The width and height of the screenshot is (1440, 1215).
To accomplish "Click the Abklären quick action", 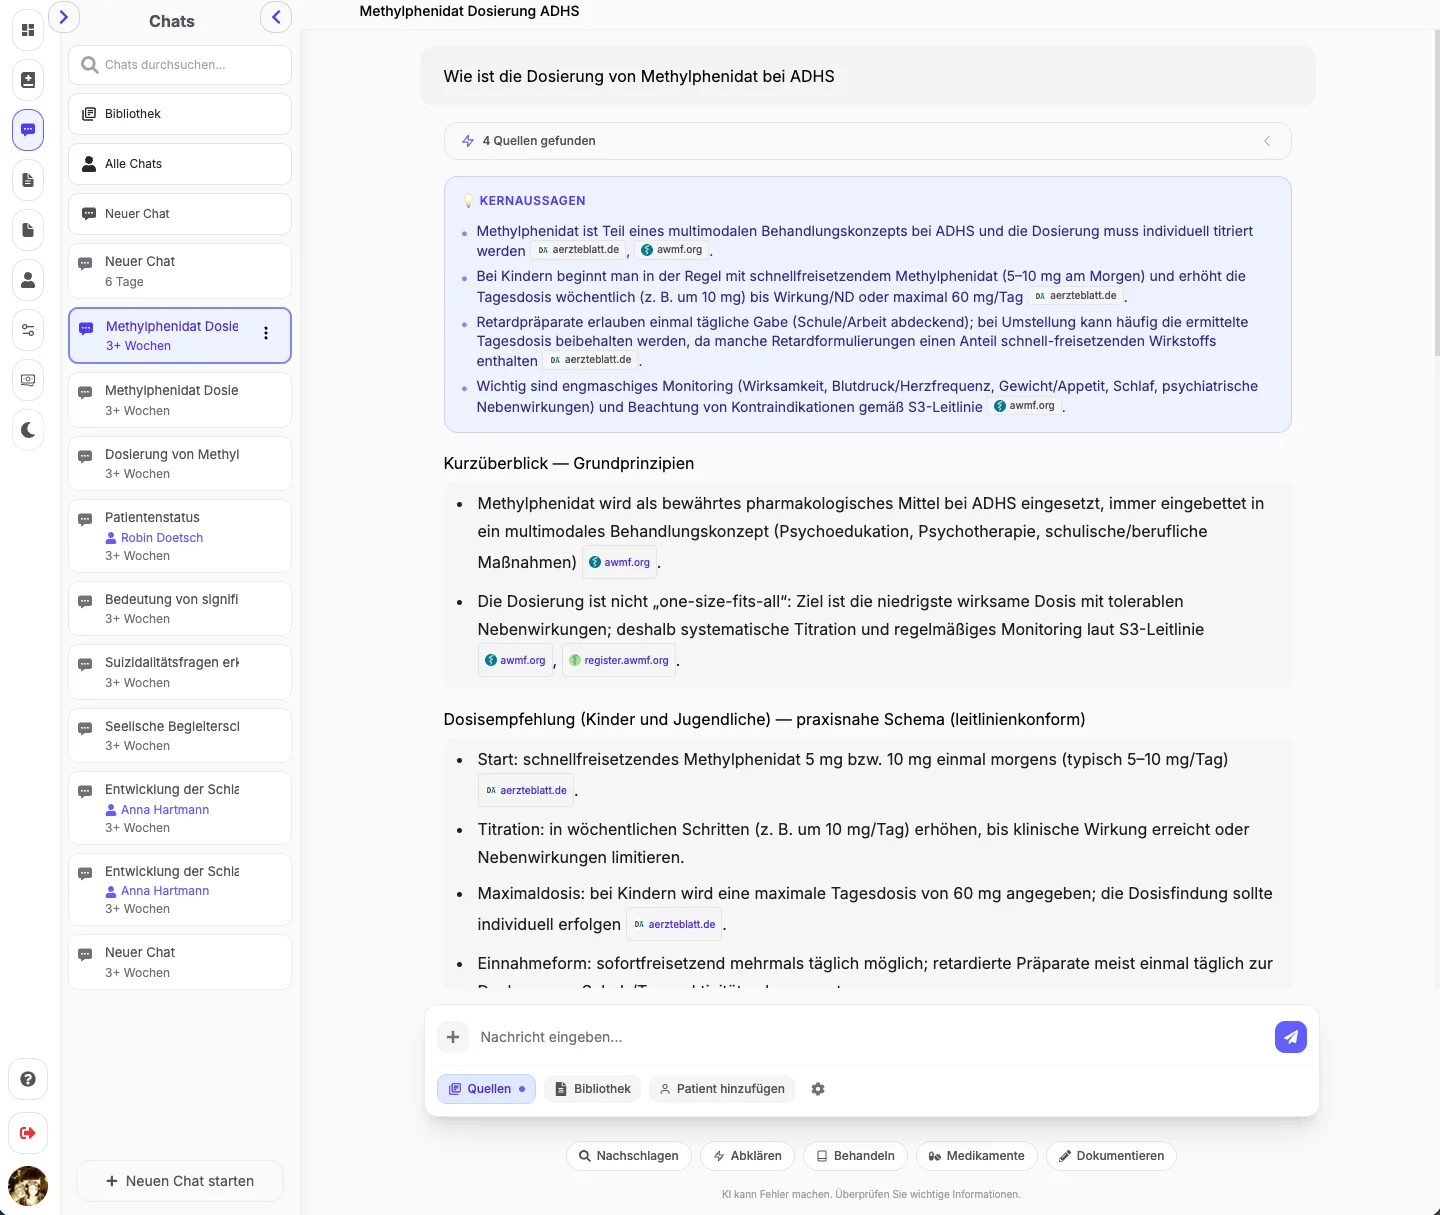I will [x=747, y=1156].
